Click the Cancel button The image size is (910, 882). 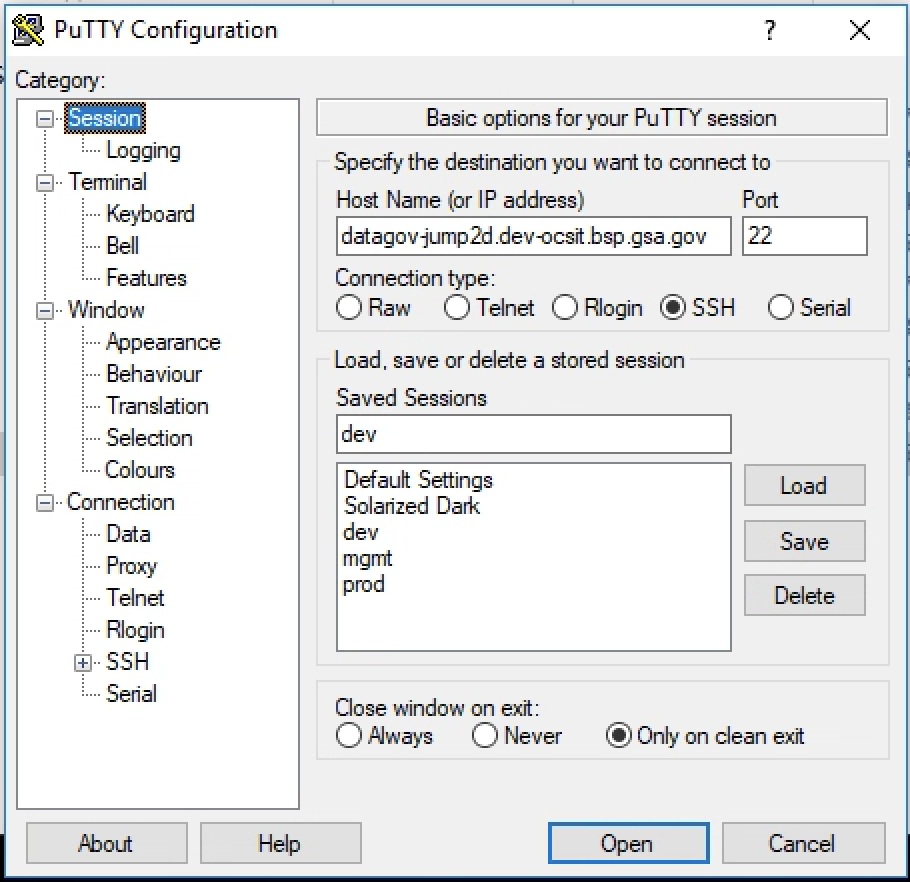click(803, 843)
